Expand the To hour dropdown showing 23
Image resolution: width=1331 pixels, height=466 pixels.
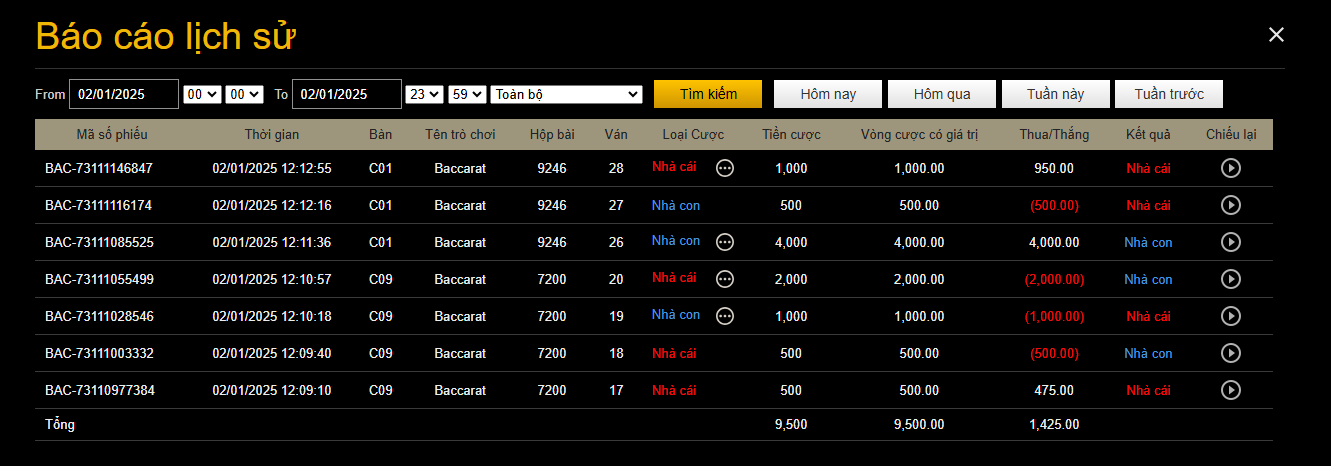click(x=424, y=94)
